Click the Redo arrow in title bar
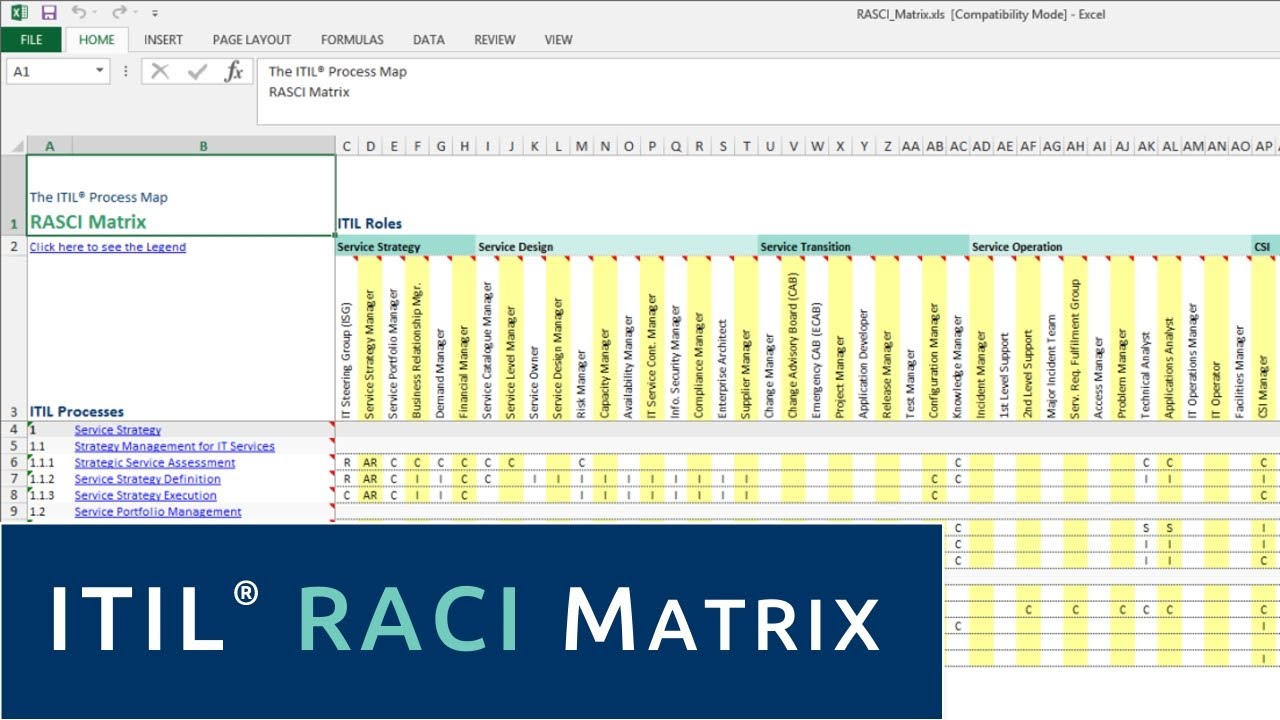The height and width of the screenshot is (720, 1280). coord(119,13)
